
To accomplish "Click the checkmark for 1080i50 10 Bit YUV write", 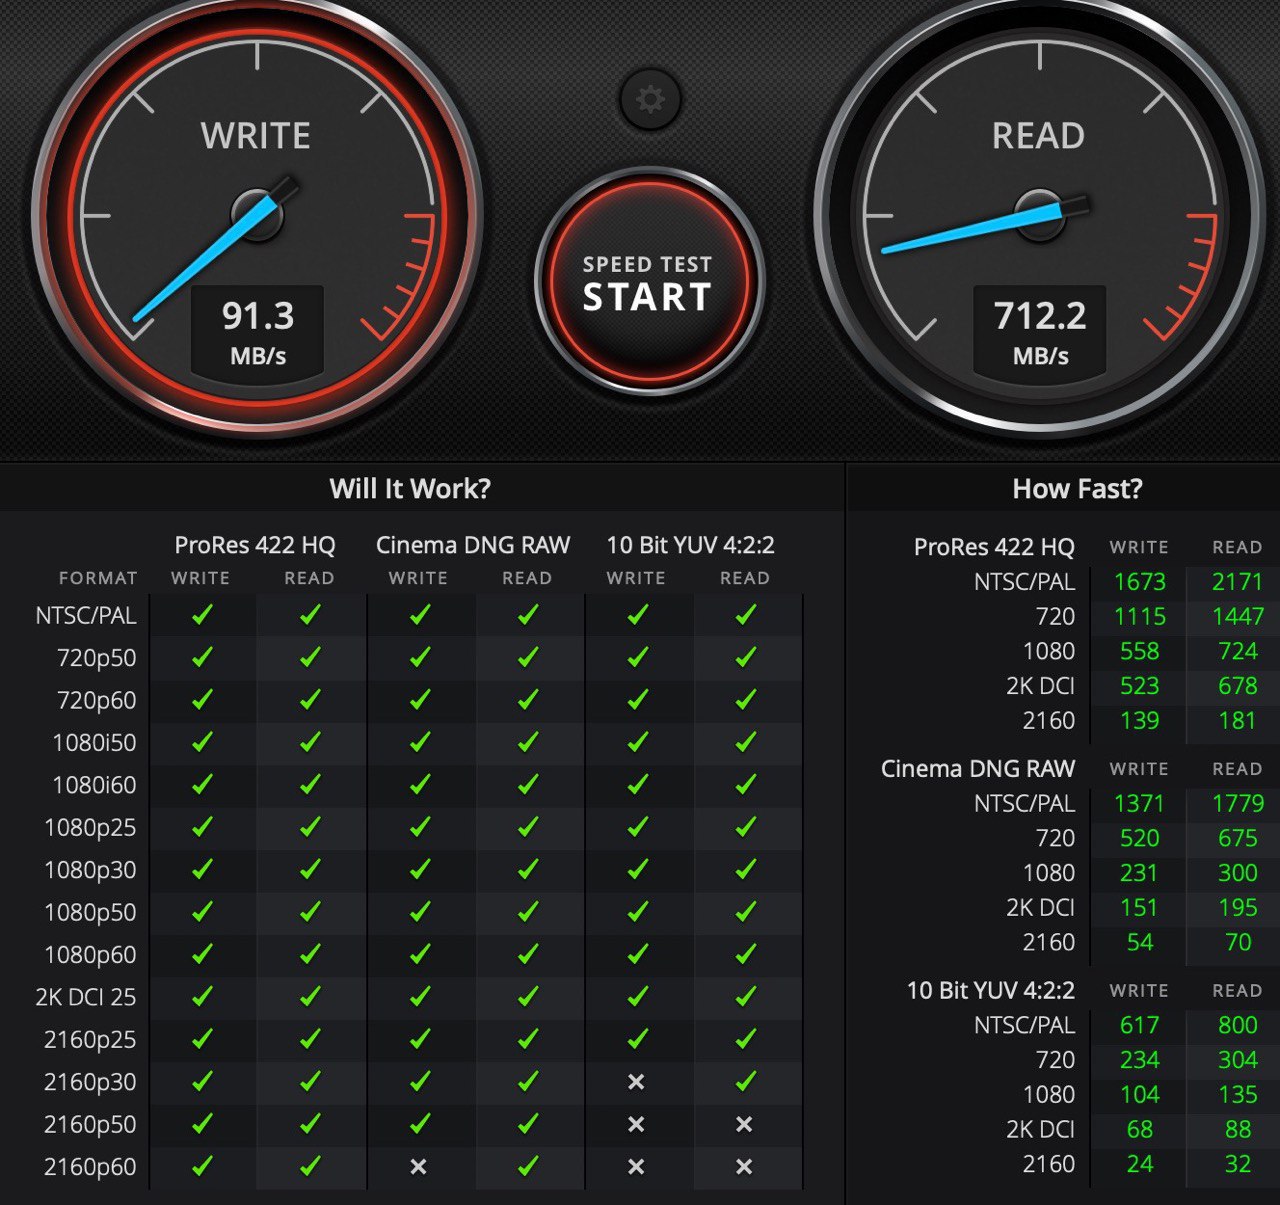I will pyautogui.click(x=637, y=741).
